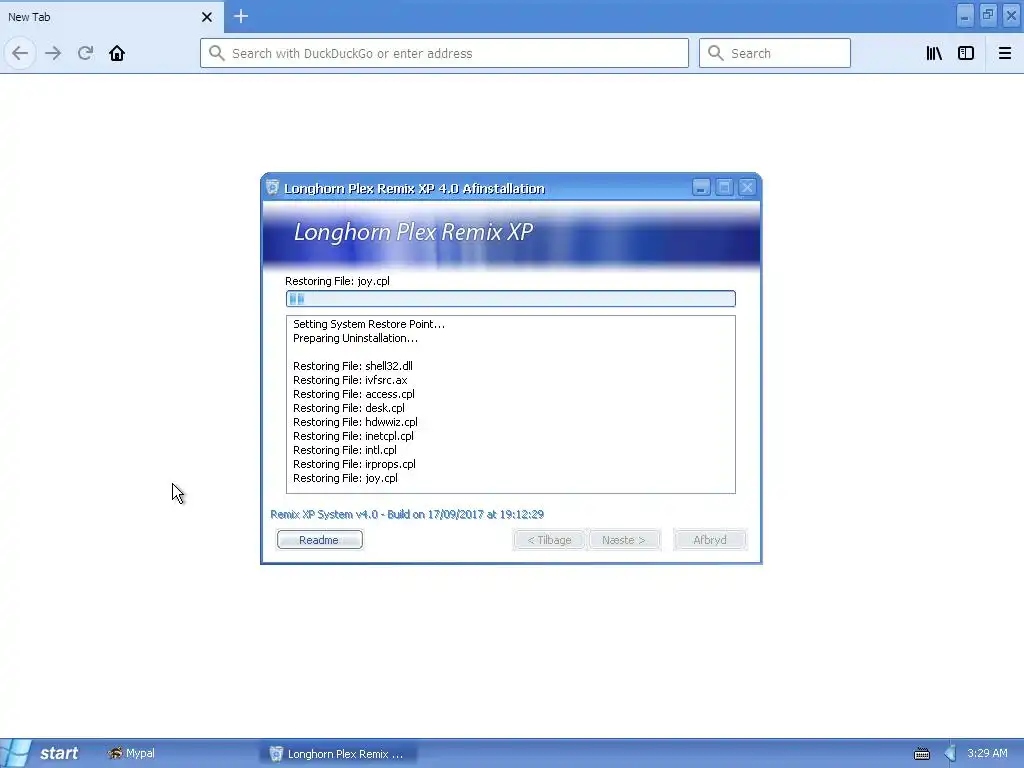Image resolution: width=1024 pixels, height=768 pixels.
Task: Restore down the browser window
Action: click(988, 16)
